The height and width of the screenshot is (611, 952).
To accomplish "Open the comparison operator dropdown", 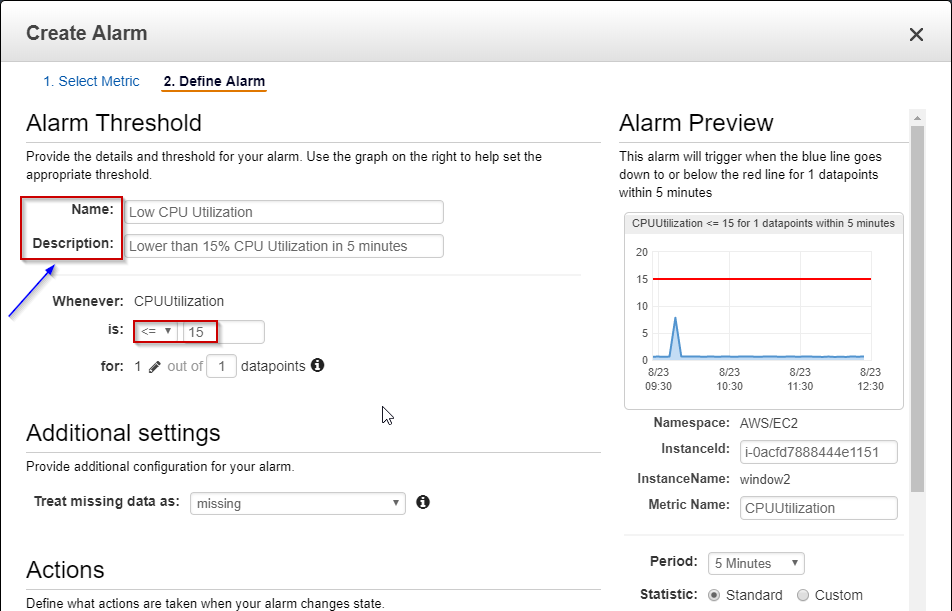I will pyautogui.click(x=157, y=332).
